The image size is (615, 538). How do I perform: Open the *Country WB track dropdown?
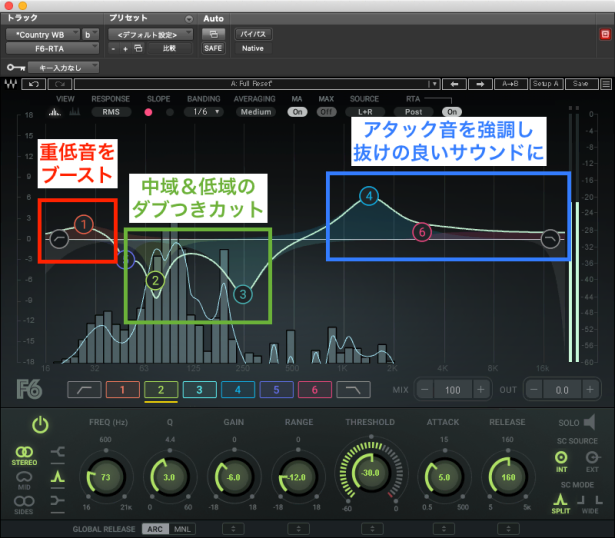(43, 35)
